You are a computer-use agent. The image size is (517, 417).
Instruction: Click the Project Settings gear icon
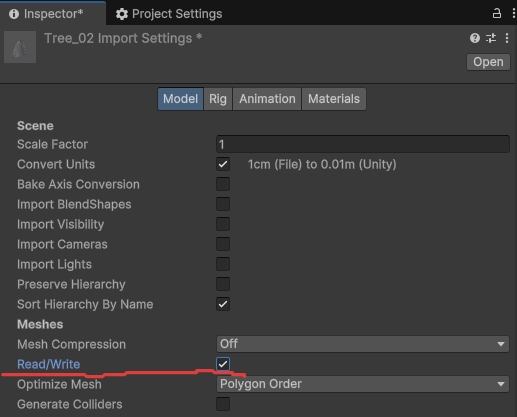(x=122, y=14)
